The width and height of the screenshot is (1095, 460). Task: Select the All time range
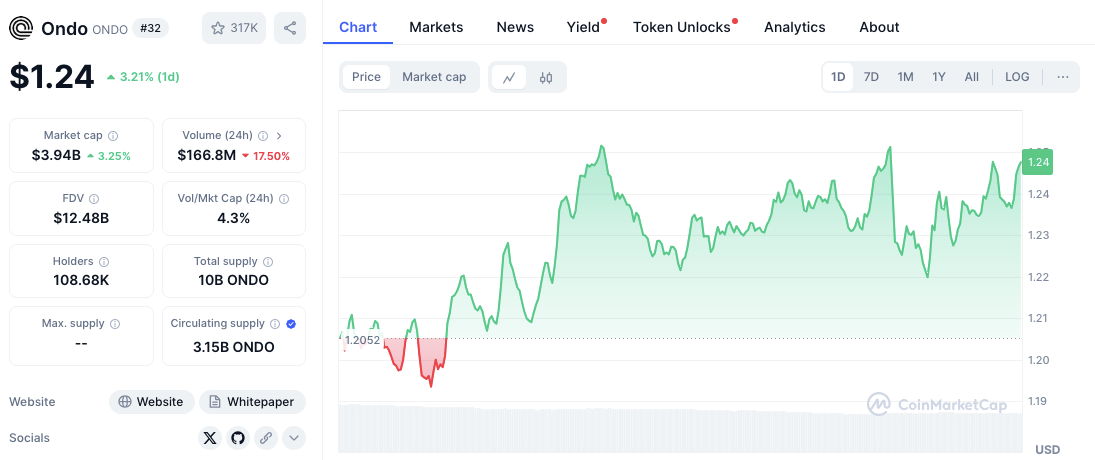click(971, 77)
